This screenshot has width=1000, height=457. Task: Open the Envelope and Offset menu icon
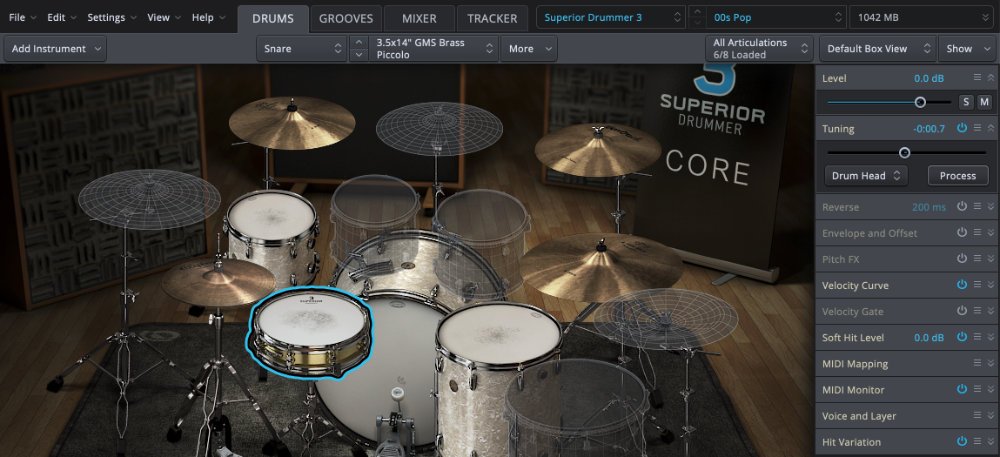(977, 233)
